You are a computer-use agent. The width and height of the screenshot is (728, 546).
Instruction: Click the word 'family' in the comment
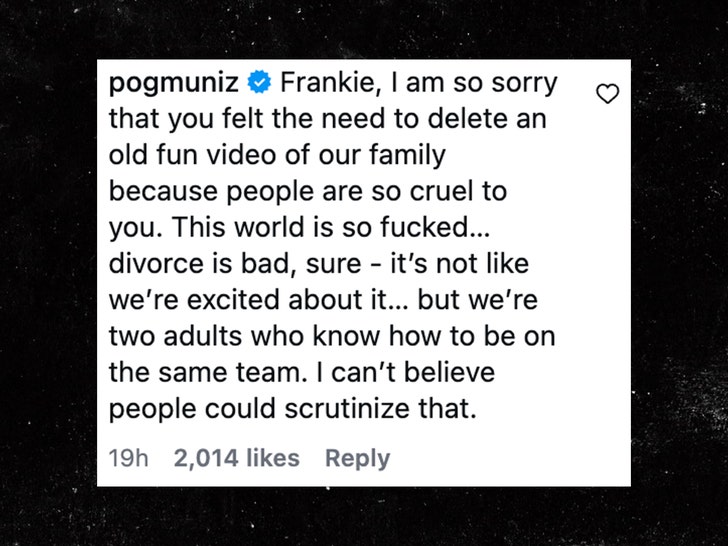point(408,156)
